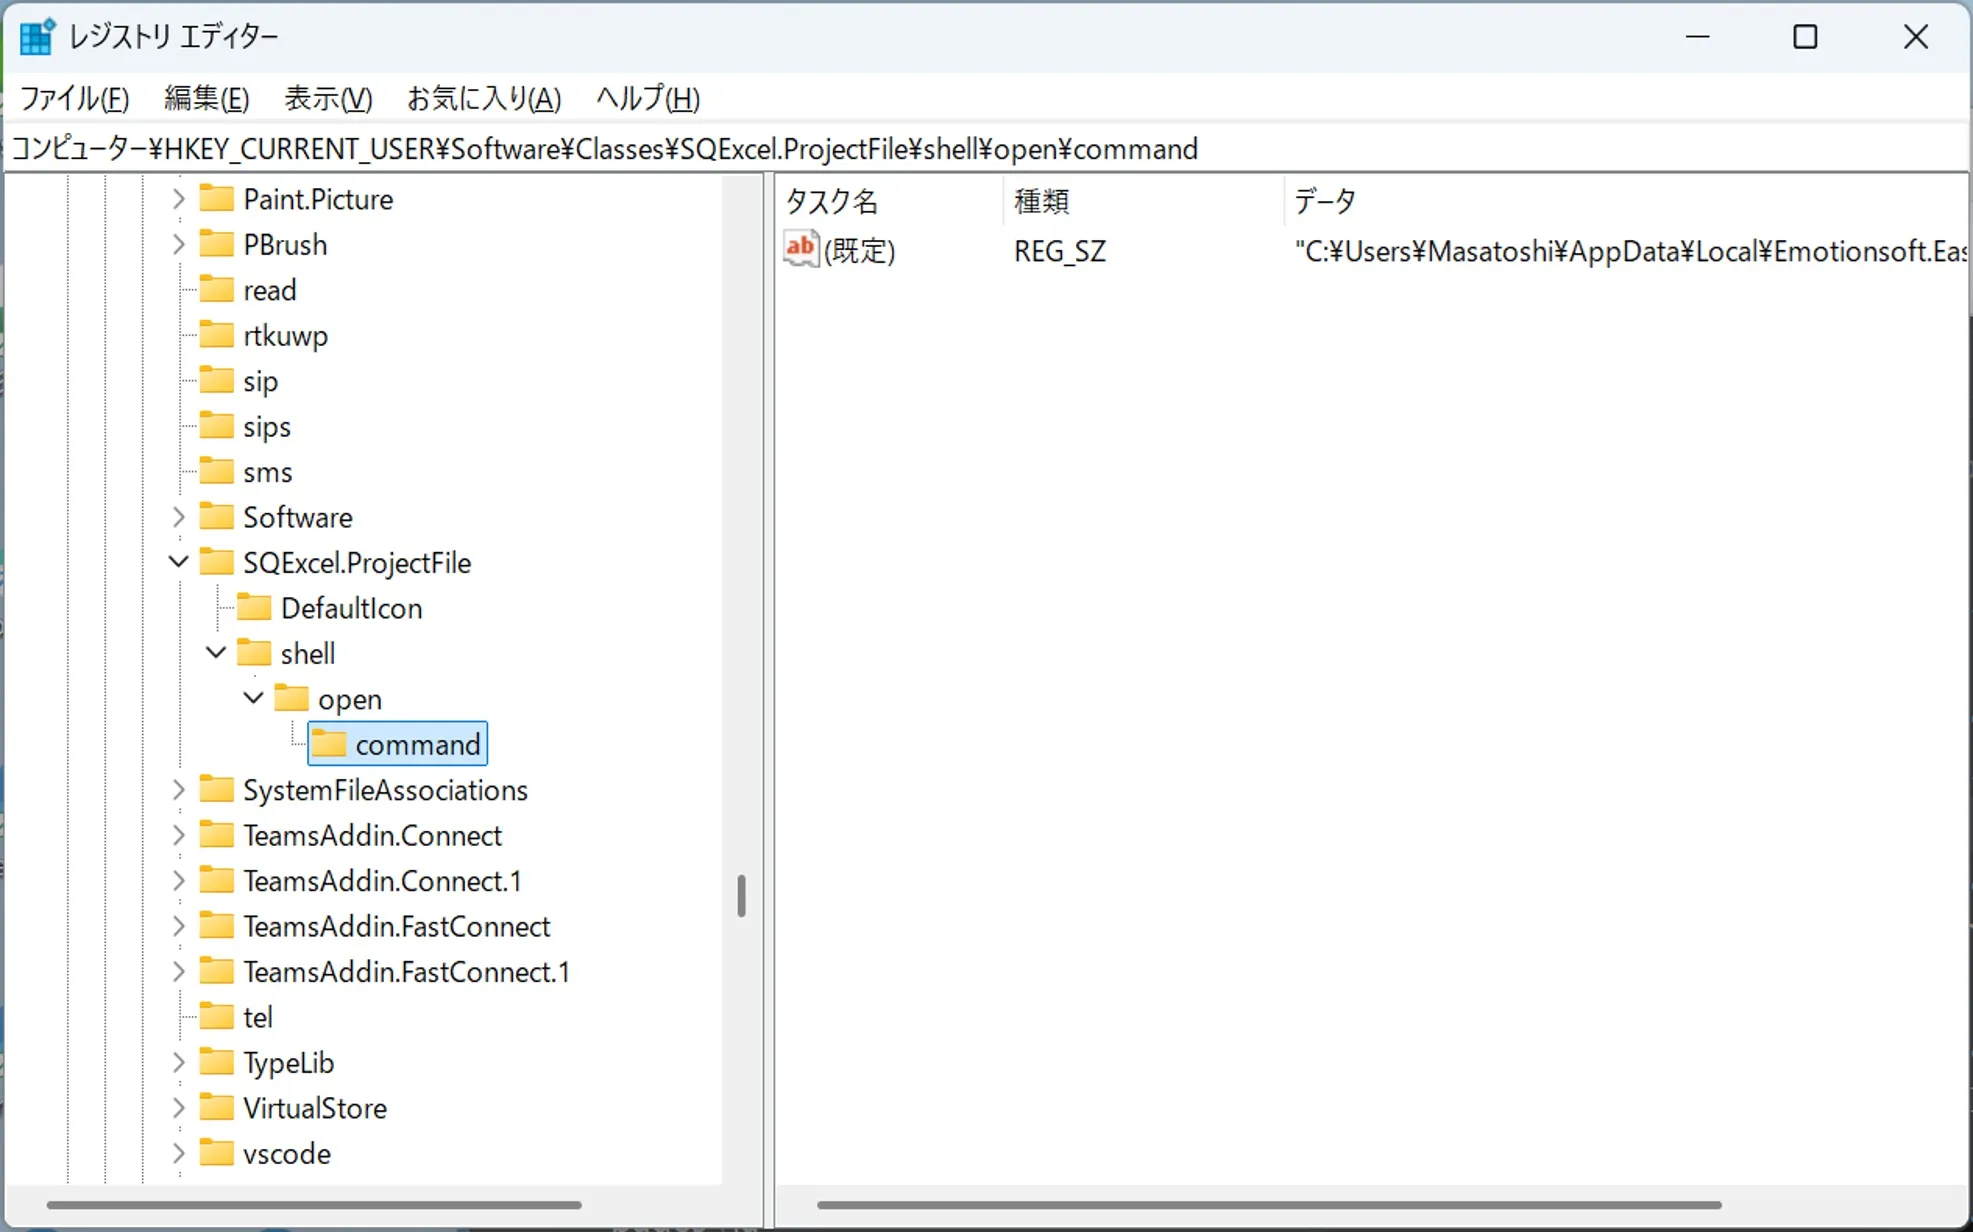Collapse the shell key chevron
Viewport: 1973px width, 1232px height.
click(216, 653)
